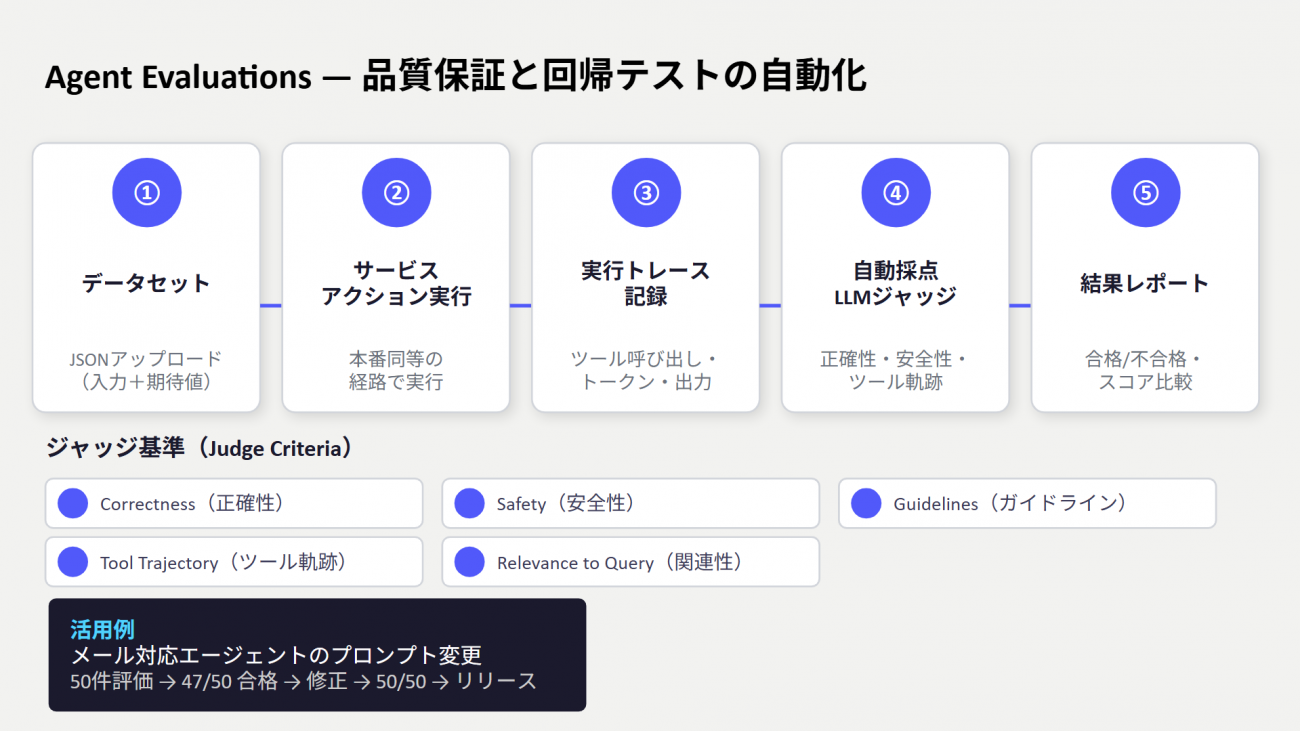The width and height of the screenshot is (1300, 731).
Task: Select the データセット card title
Action: coord(147,283)
